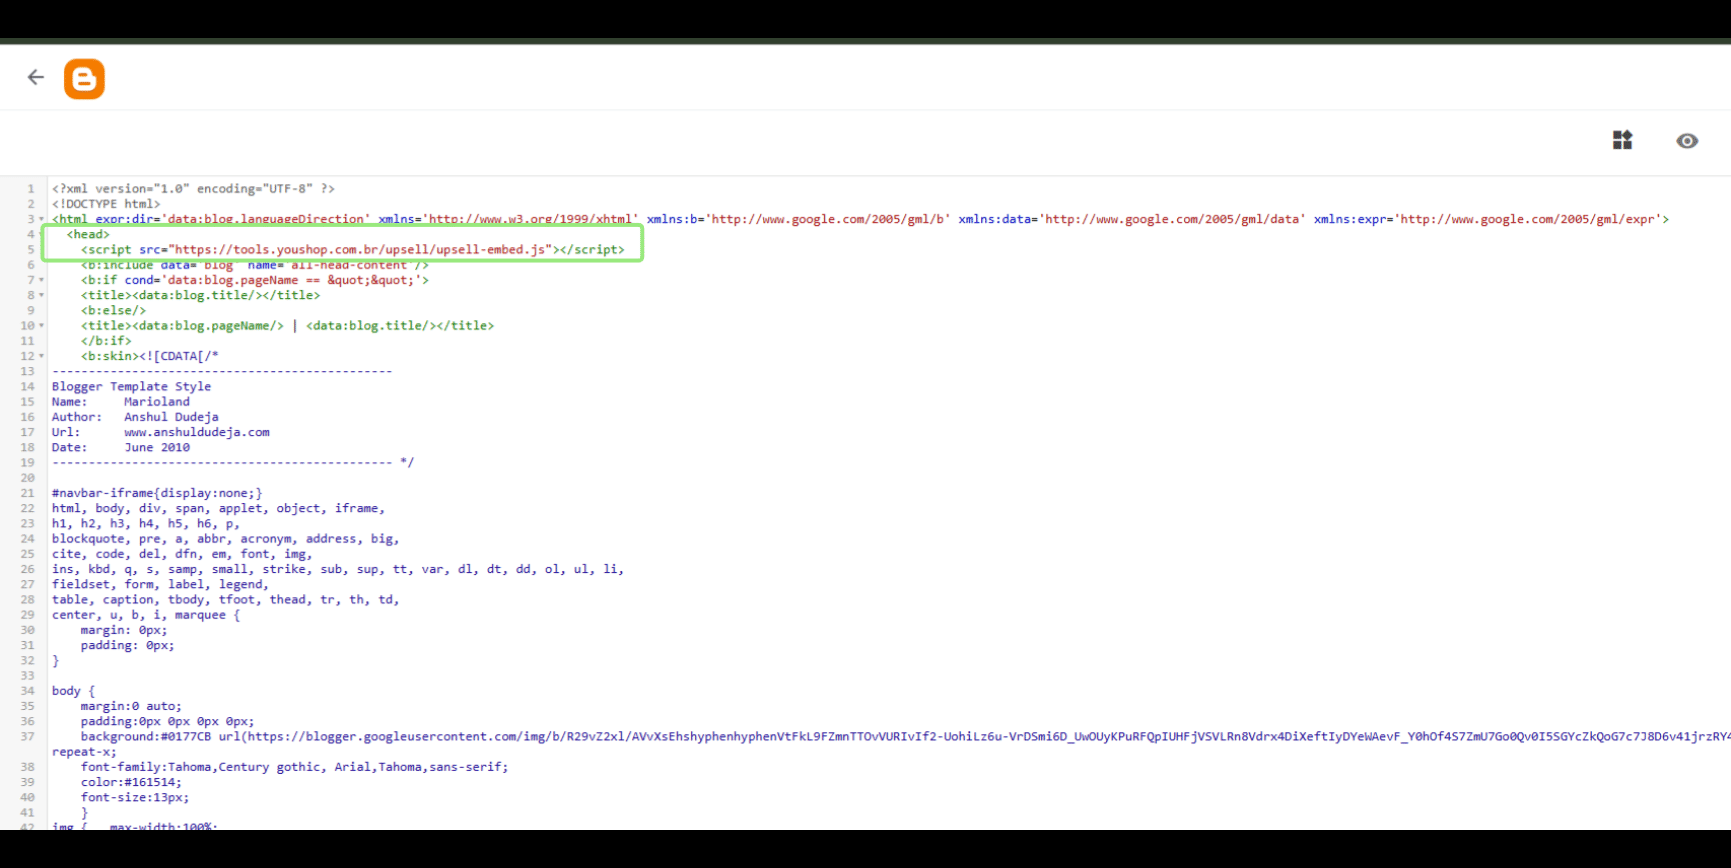Click the <title><data:blog.title/> line 8
1731x868 pixels.
[201, 295]
